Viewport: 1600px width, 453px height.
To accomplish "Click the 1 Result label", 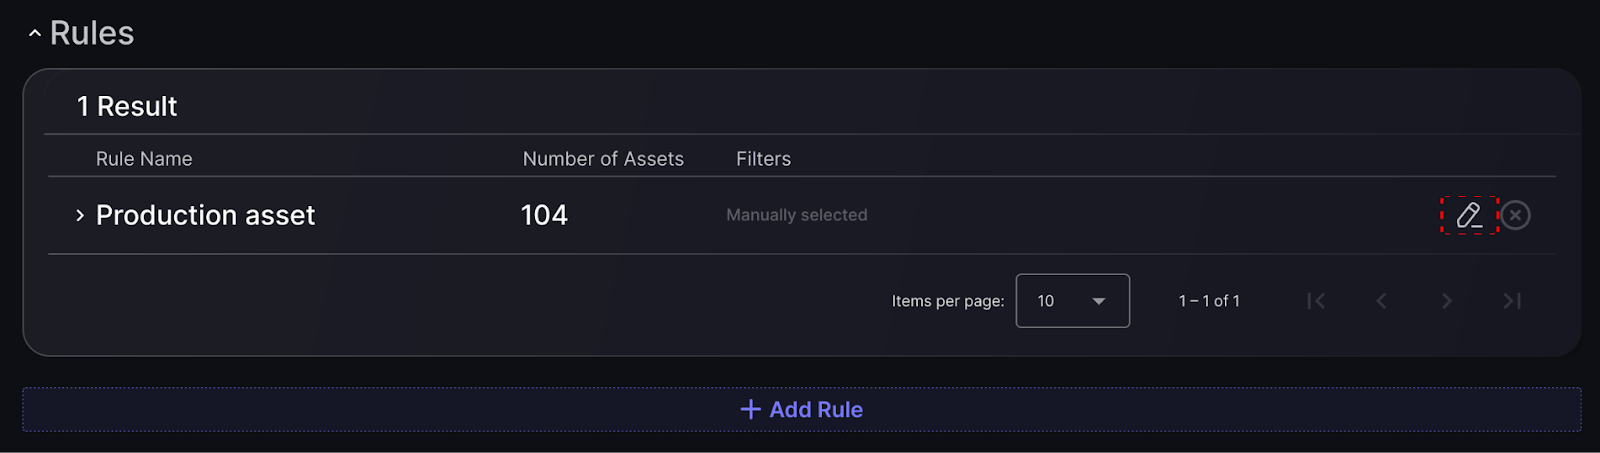I will coord(127,107).
